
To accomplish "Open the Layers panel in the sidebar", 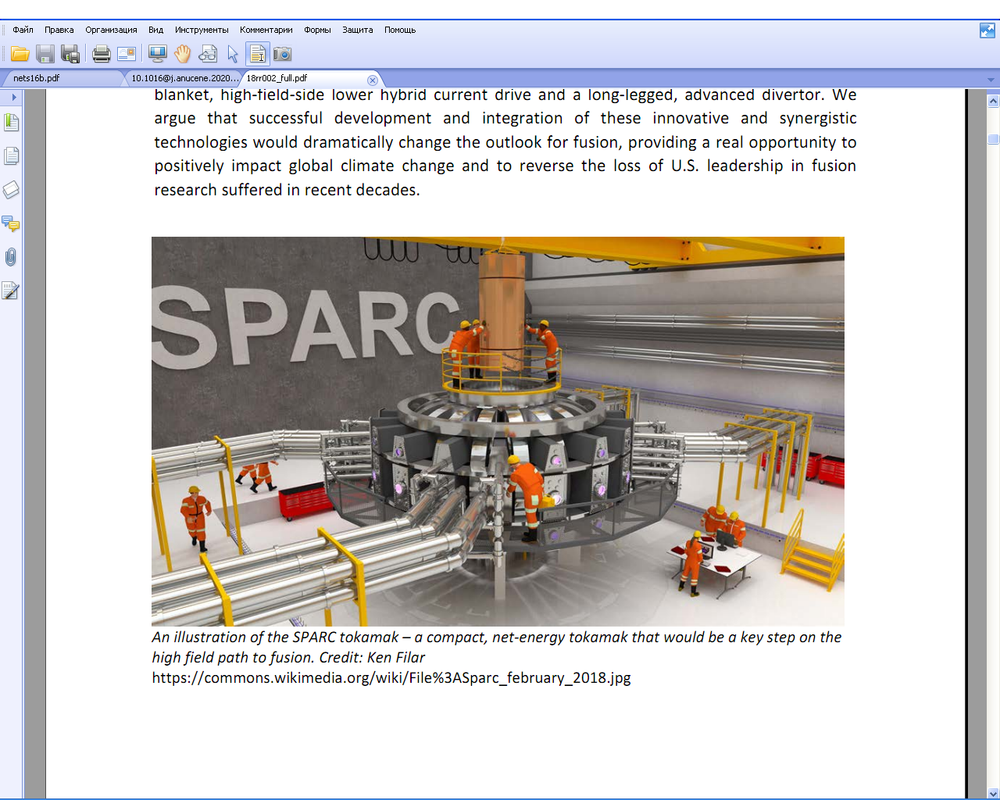I will pos(11,190).
